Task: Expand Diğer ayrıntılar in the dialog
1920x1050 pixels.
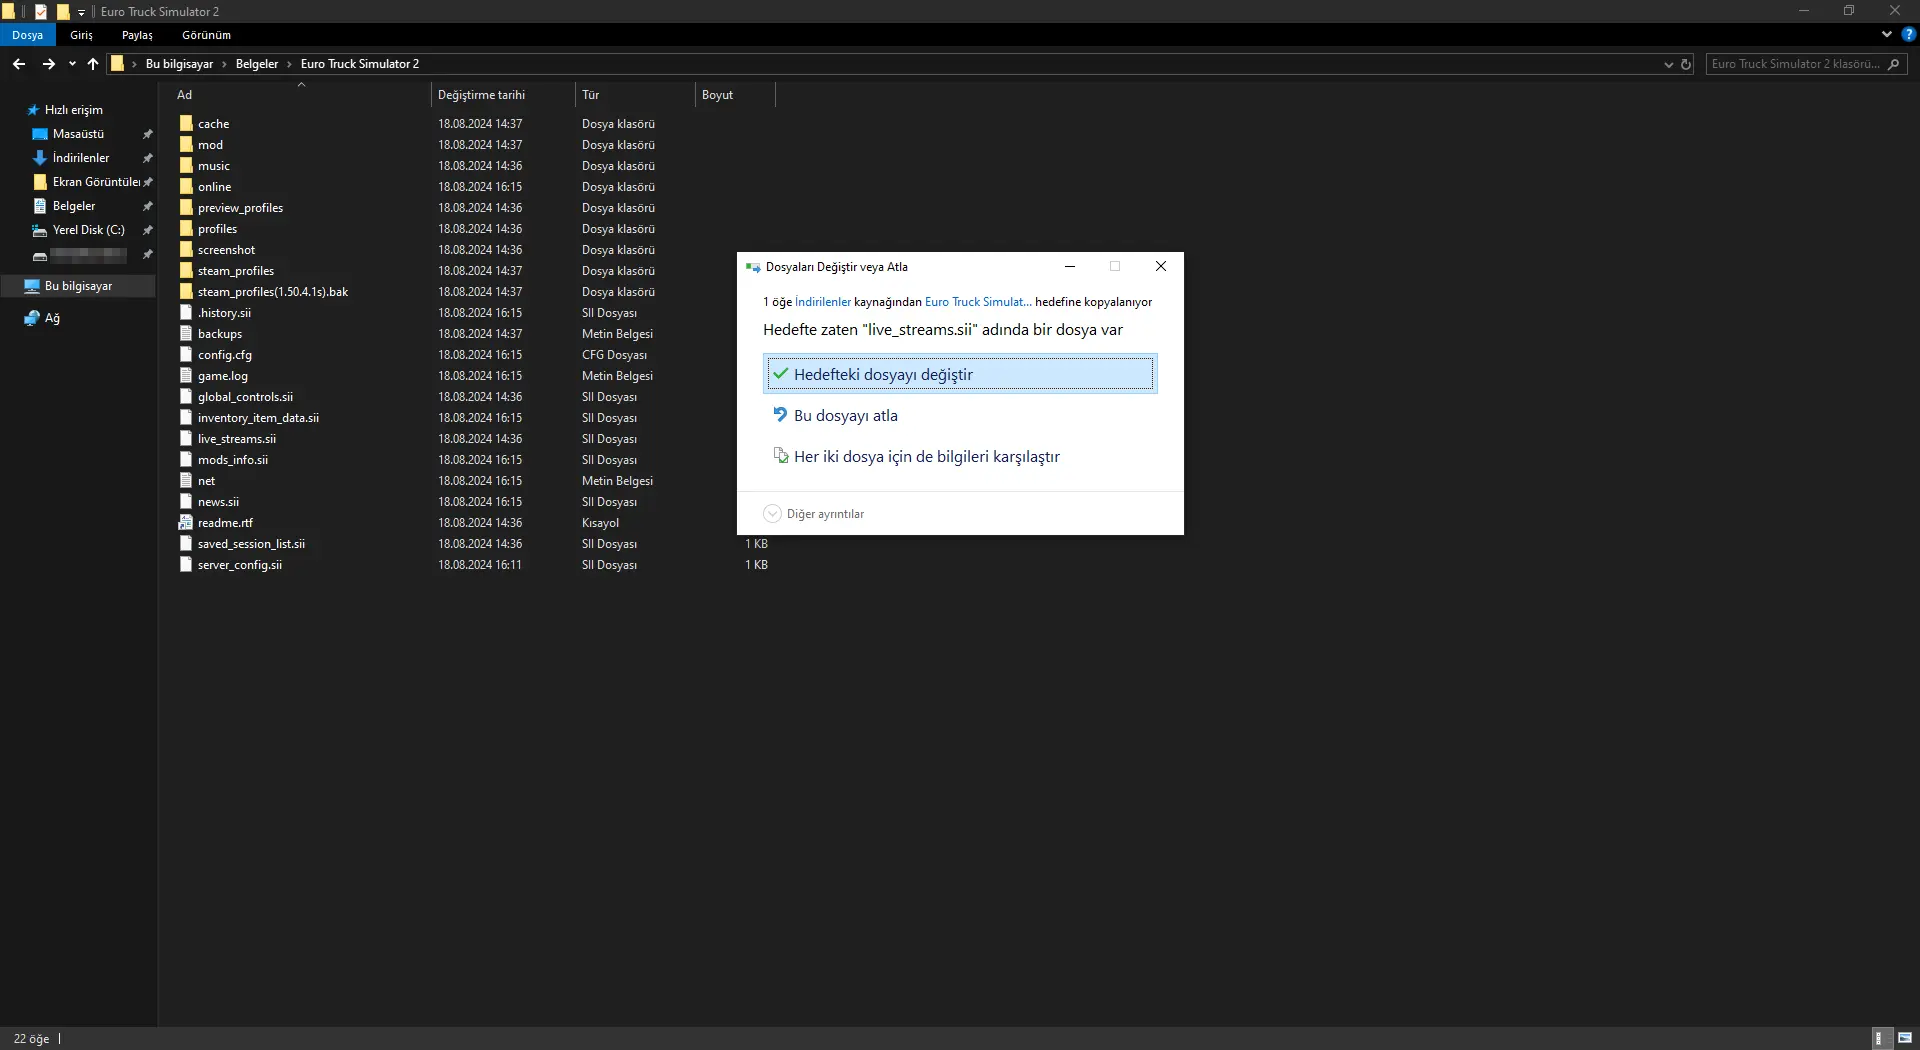Action: tap(814, 514)
